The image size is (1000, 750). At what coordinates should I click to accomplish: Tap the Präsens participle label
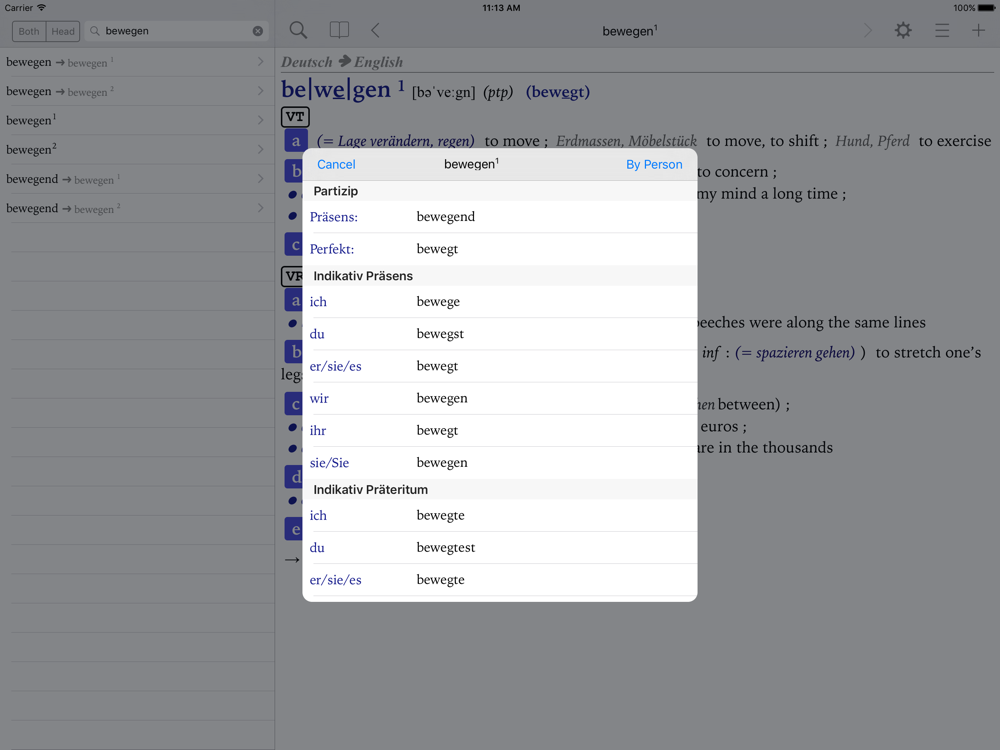[x=334, y=217]
